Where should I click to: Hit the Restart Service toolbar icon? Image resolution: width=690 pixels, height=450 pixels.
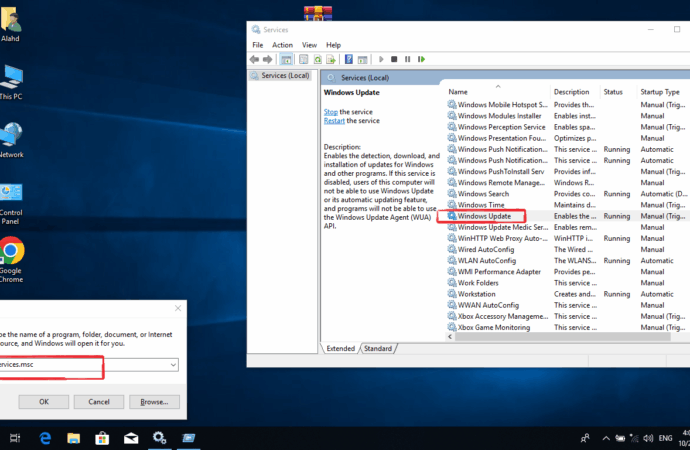pos(420,60)
